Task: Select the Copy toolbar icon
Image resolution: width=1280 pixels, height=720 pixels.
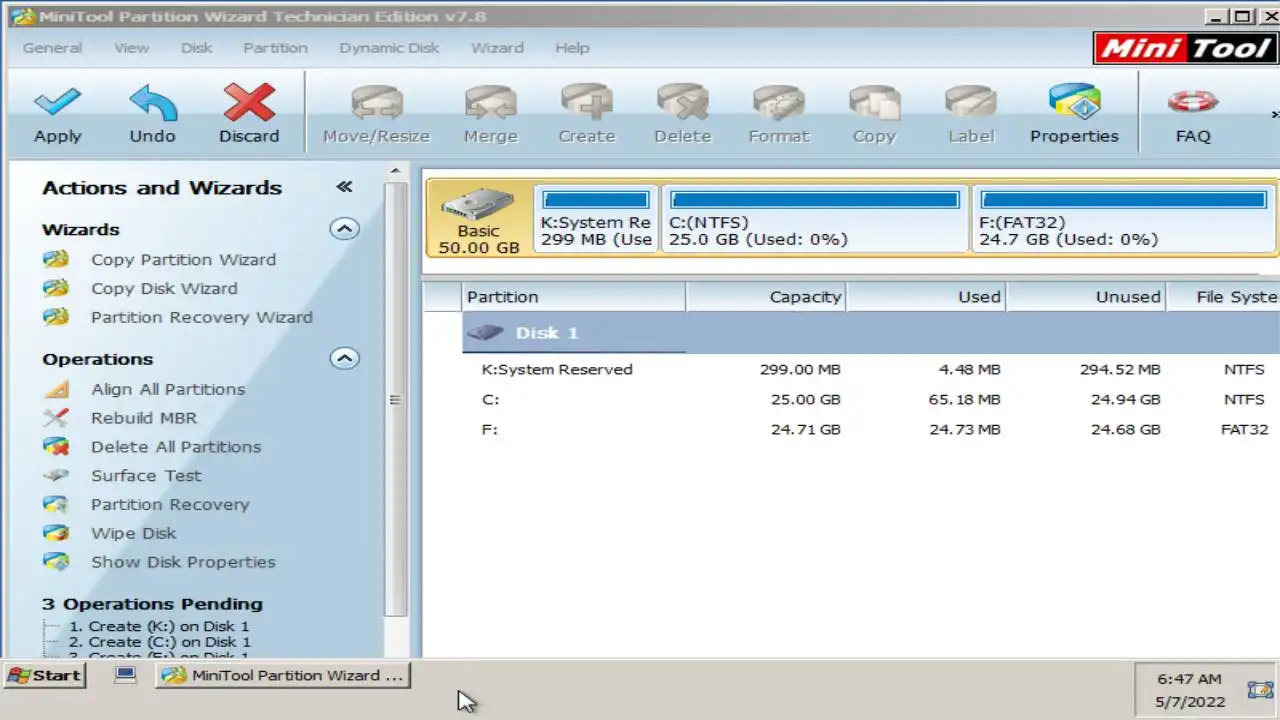Action: tap(874, 102)
